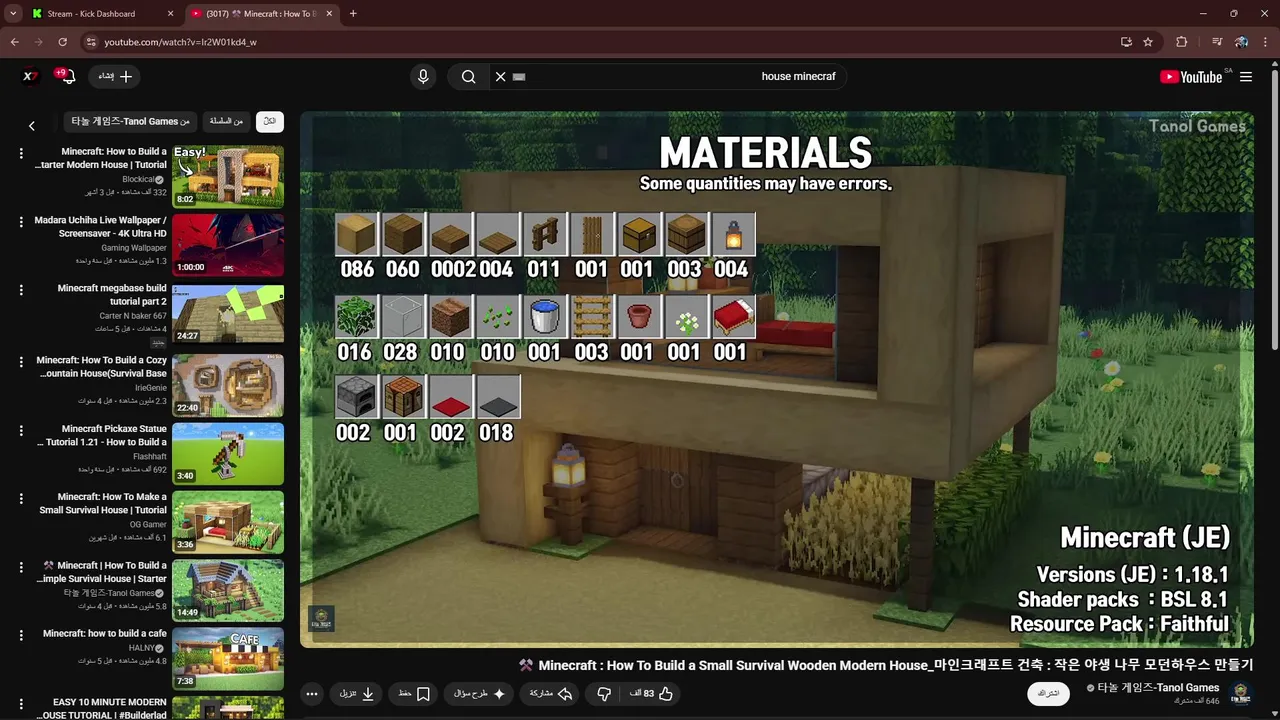Open options for OG Gamer survival house video
The height and width of the screenshot is (720, 1280).
(21, 498)
